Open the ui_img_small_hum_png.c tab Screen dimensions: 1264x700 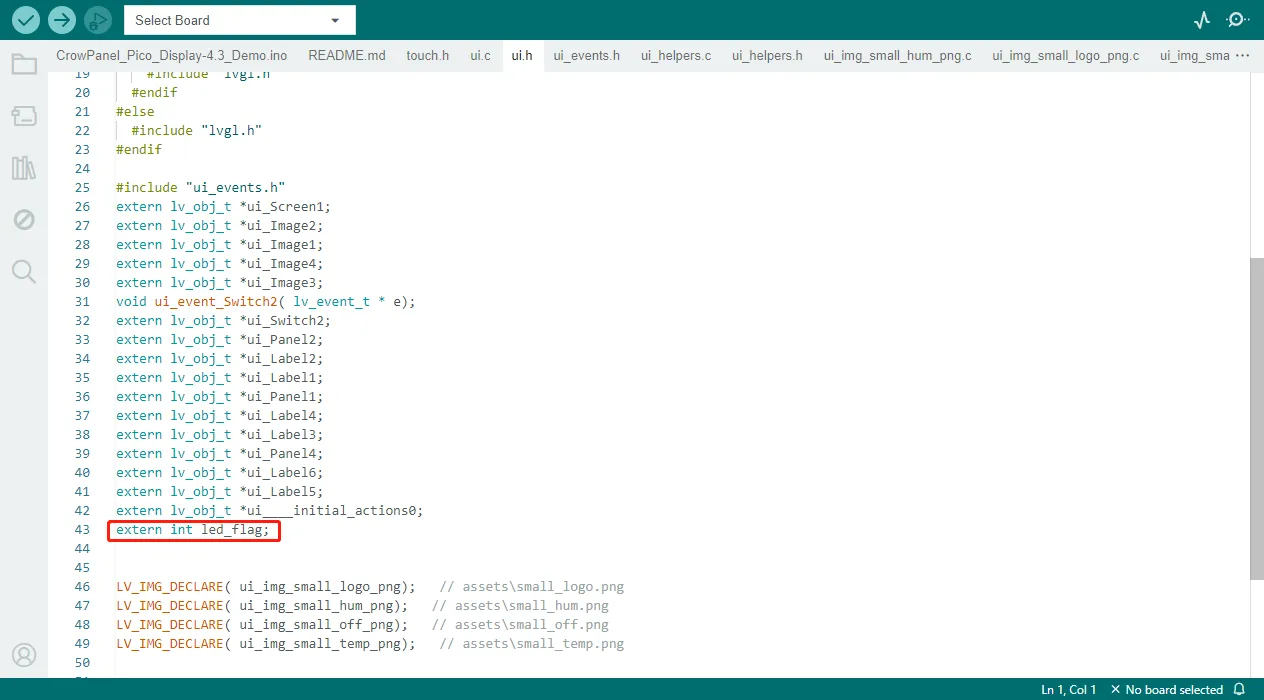897,56
